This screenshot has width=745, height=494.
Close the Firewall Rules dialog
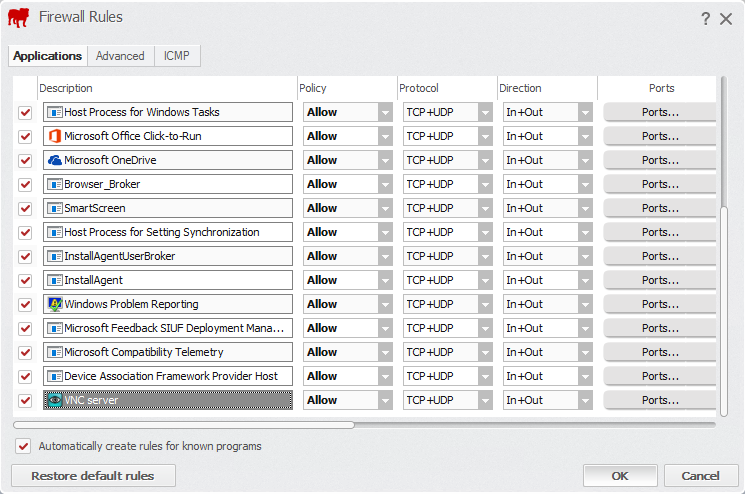(726, 19)
